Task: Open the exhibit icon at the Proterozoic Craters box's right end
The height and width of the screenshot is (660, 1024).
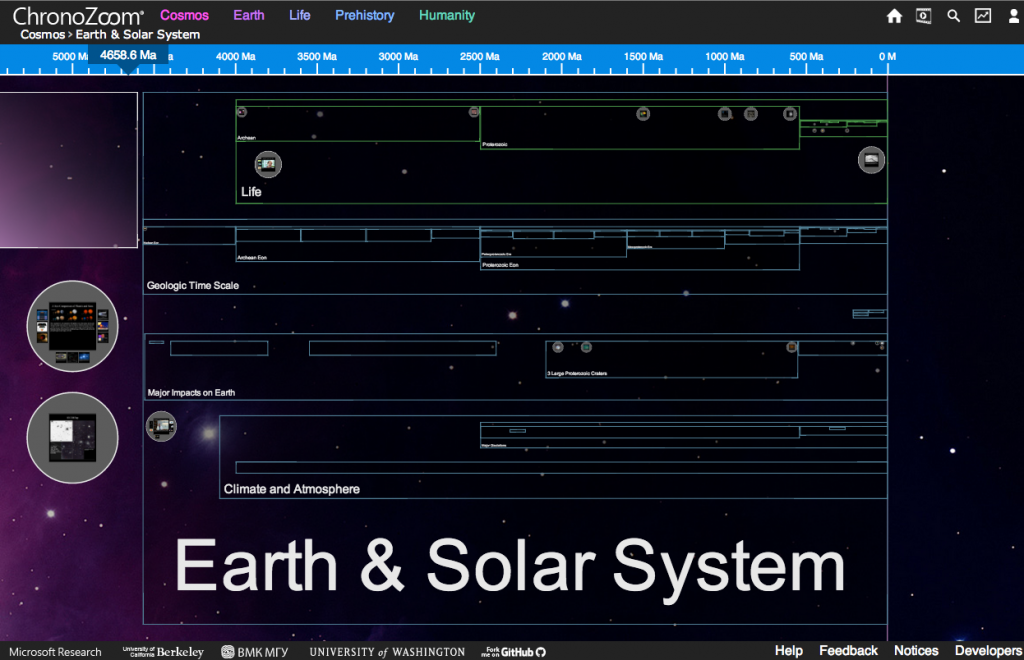Action: pyautogui.click(x=792, y=347)
